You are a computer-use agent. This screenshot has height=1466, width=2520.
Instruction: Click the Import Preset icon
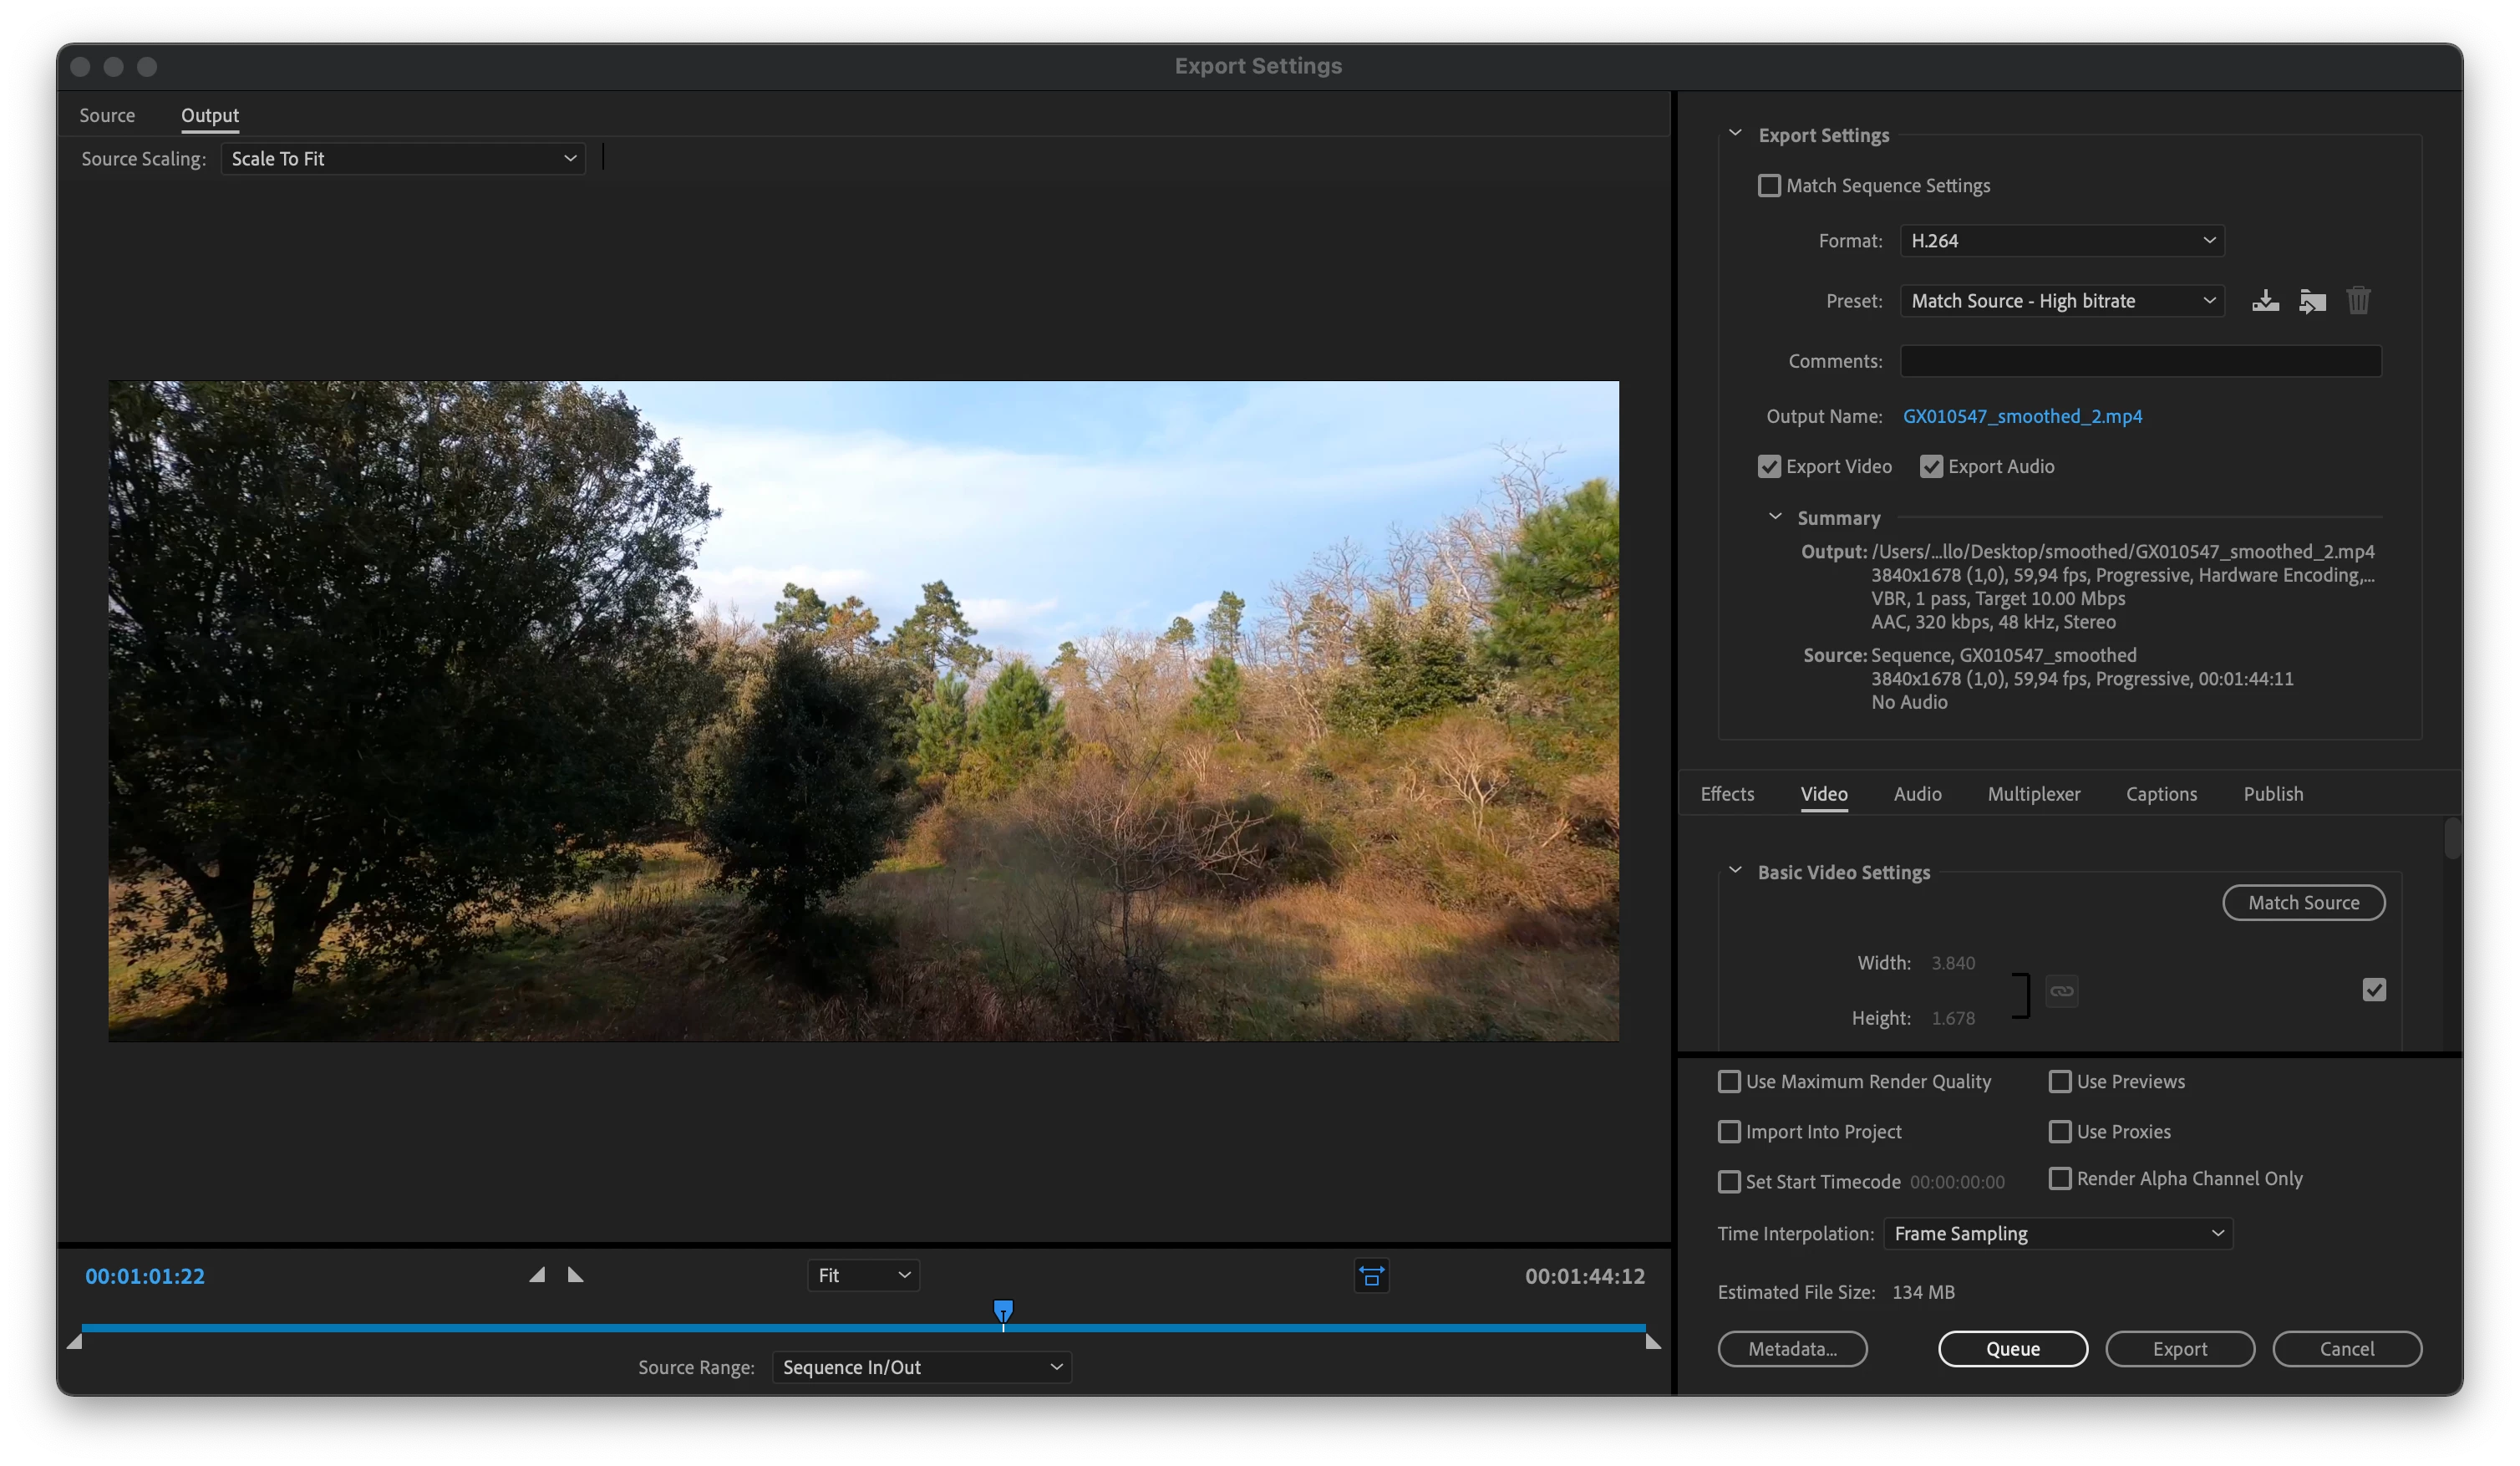click(x=2312, y=301)
